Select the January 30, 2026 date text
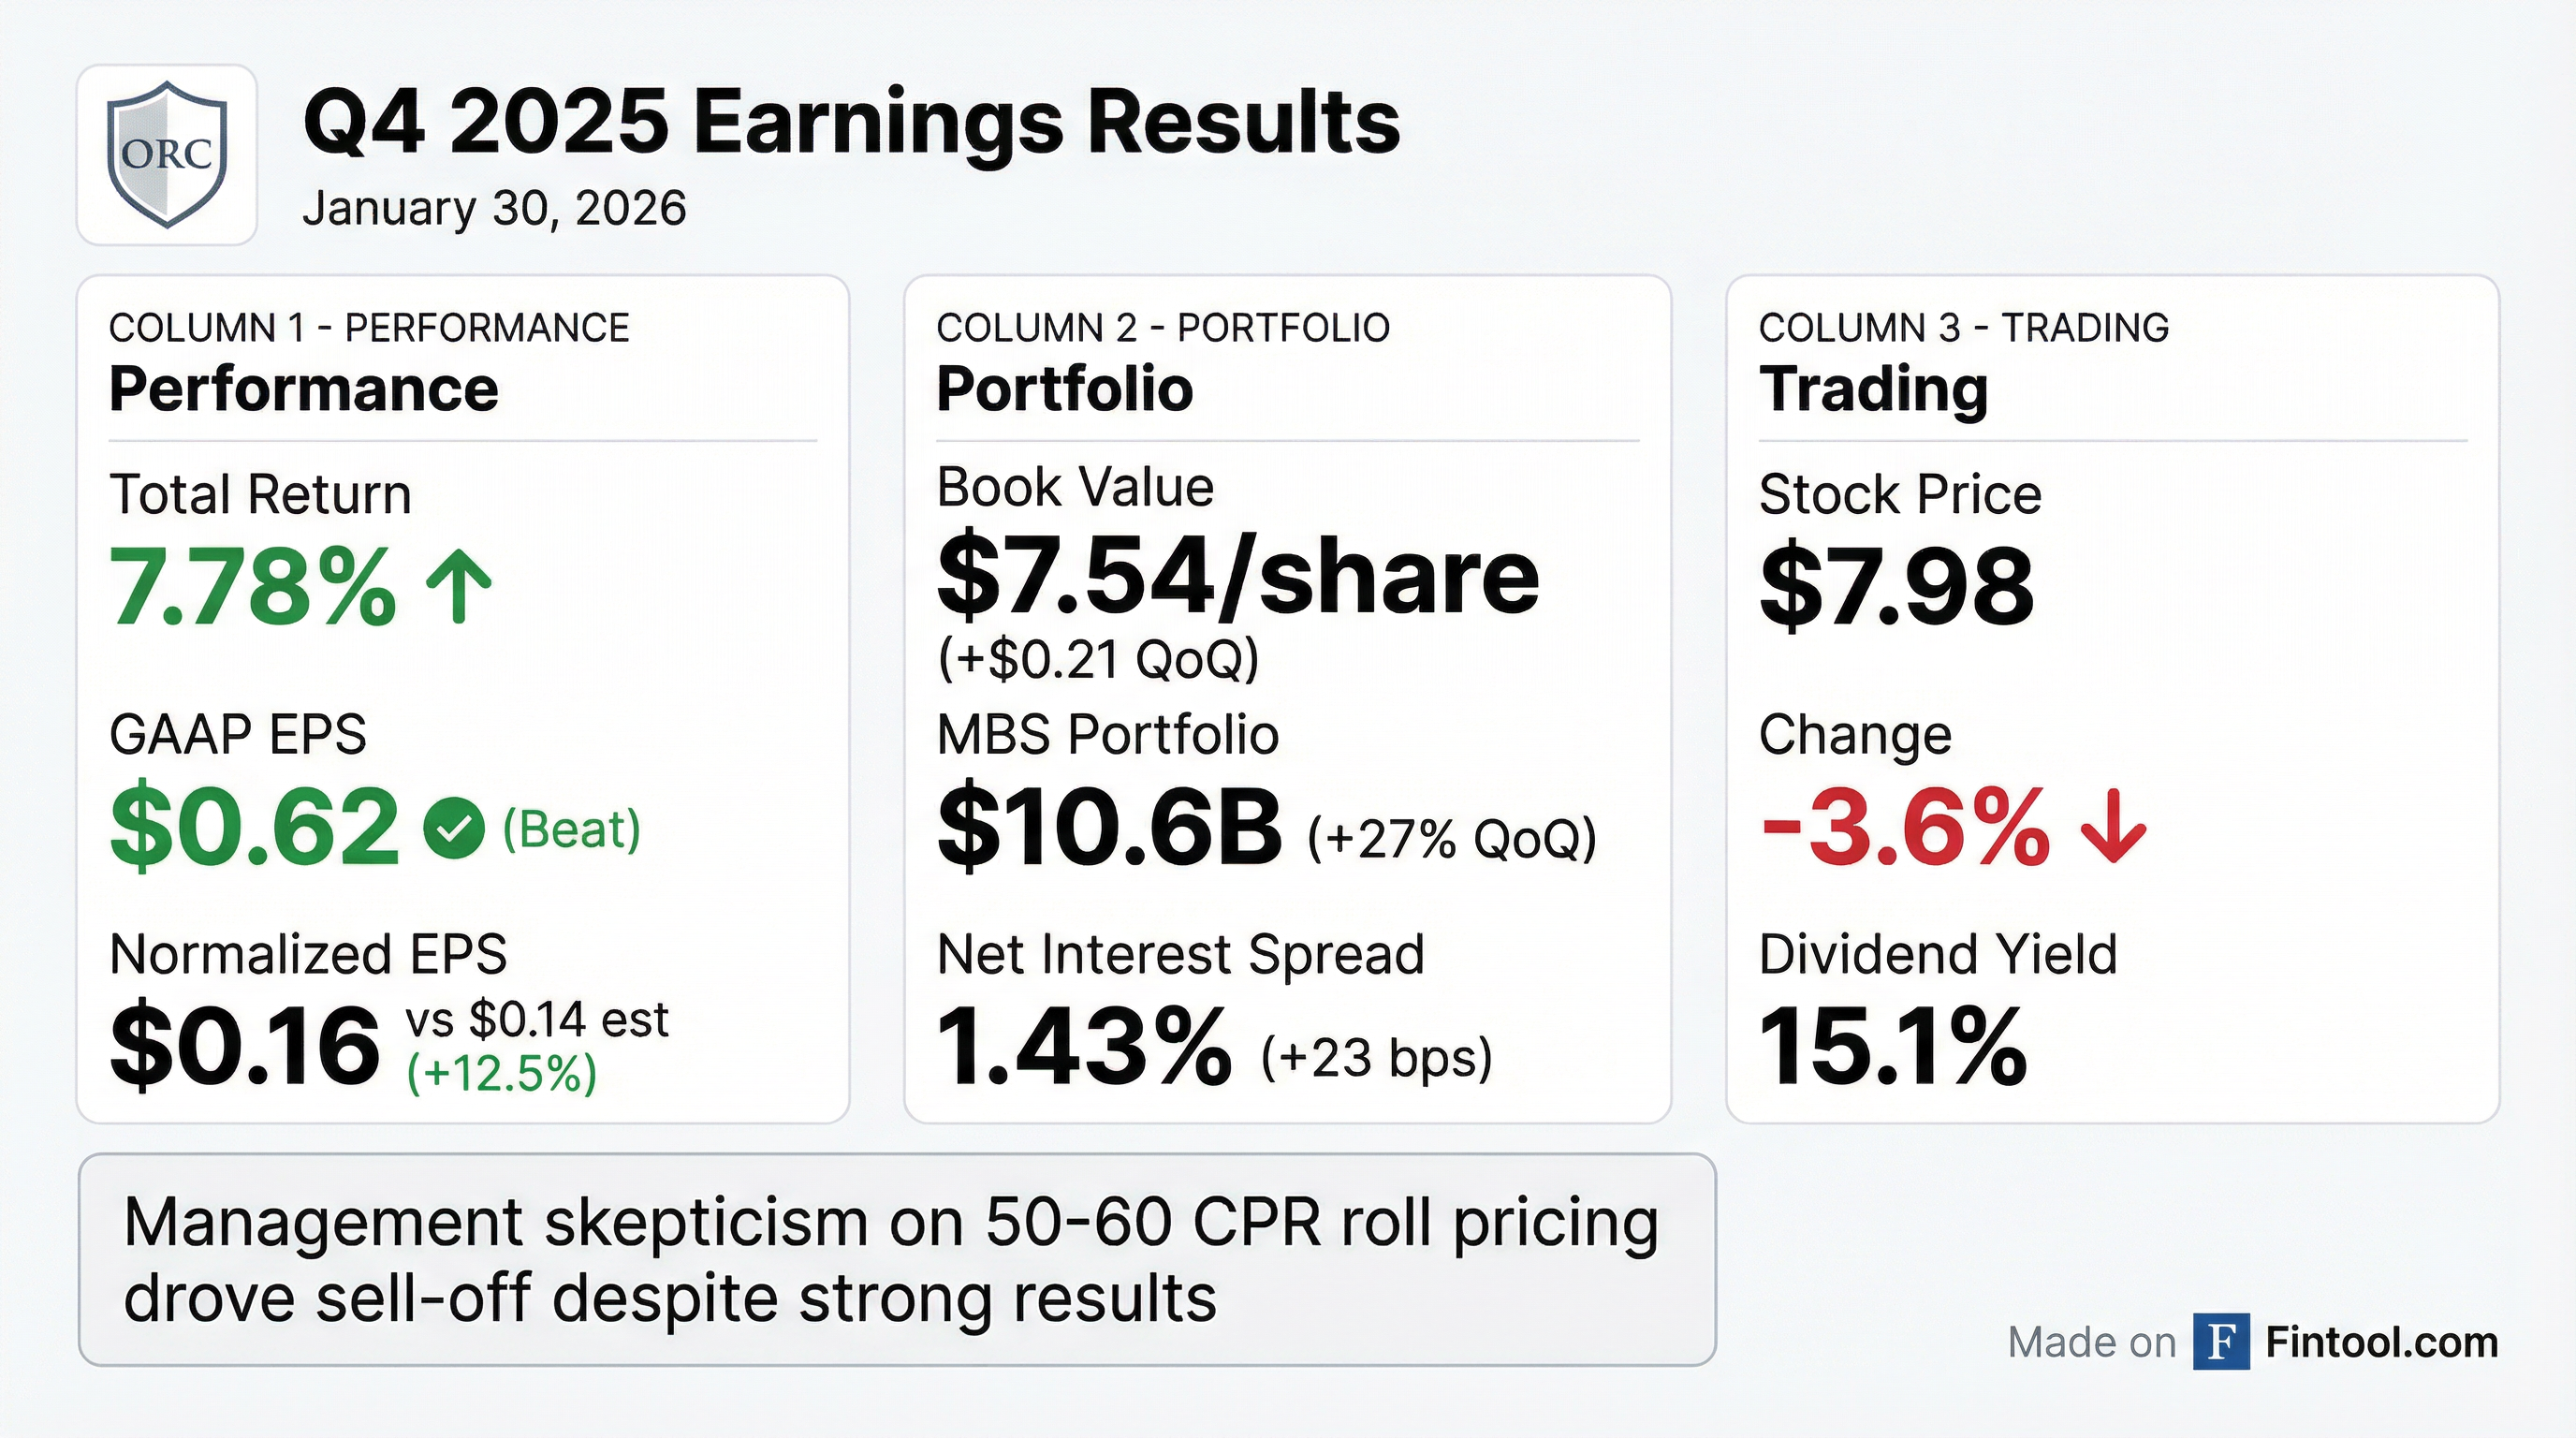Viewport: 2576px width, 1438px height. (494, 209)
